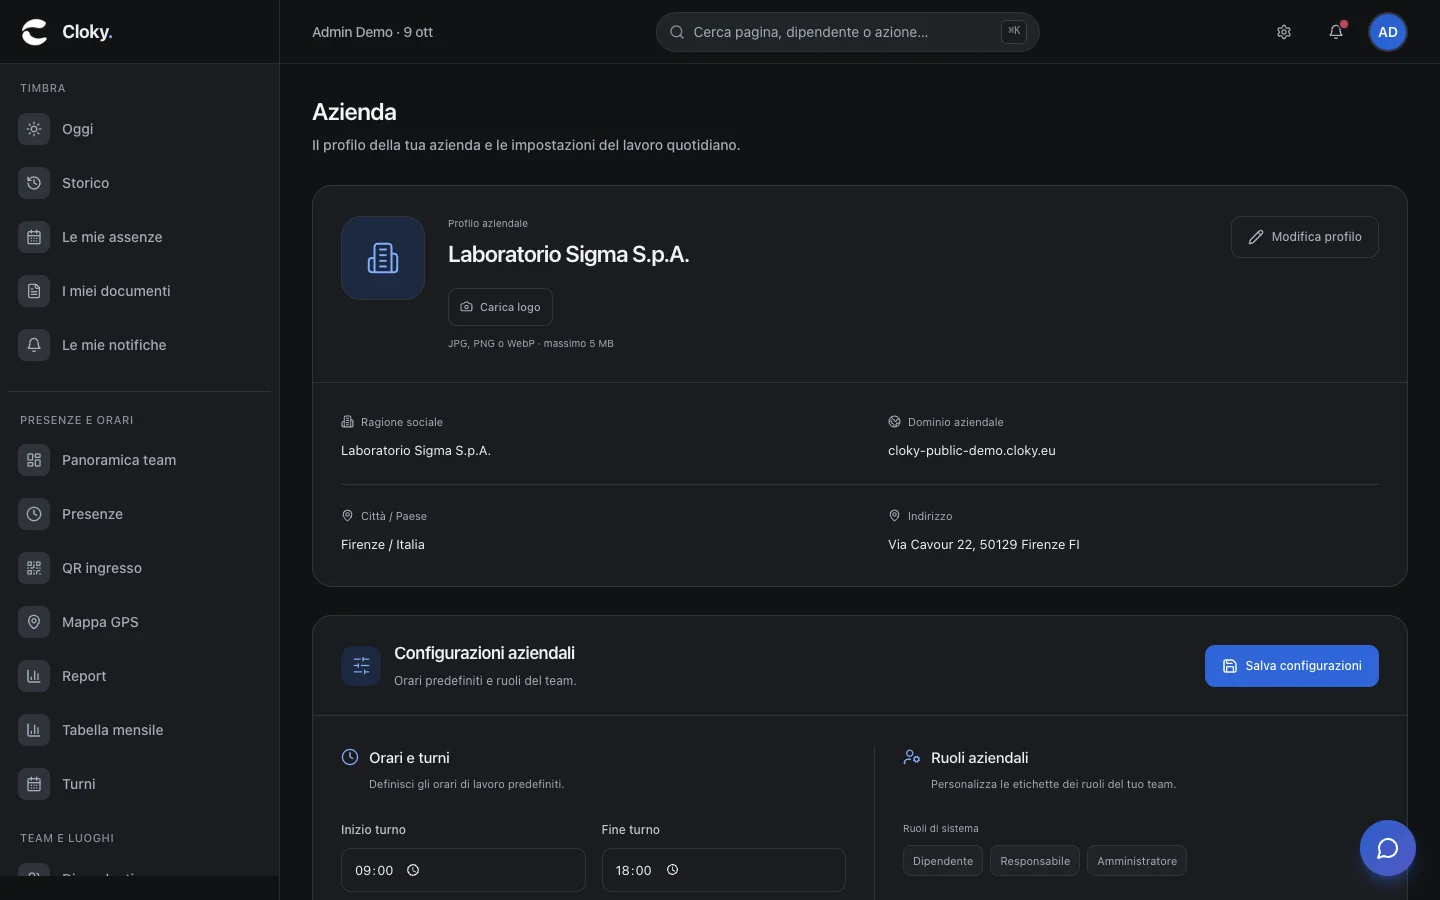The height and width of the screenshot is (900, 1440).
Task: Click the Orari e turni clock icon
Action: pyautogui.click(x=350, y=757)
